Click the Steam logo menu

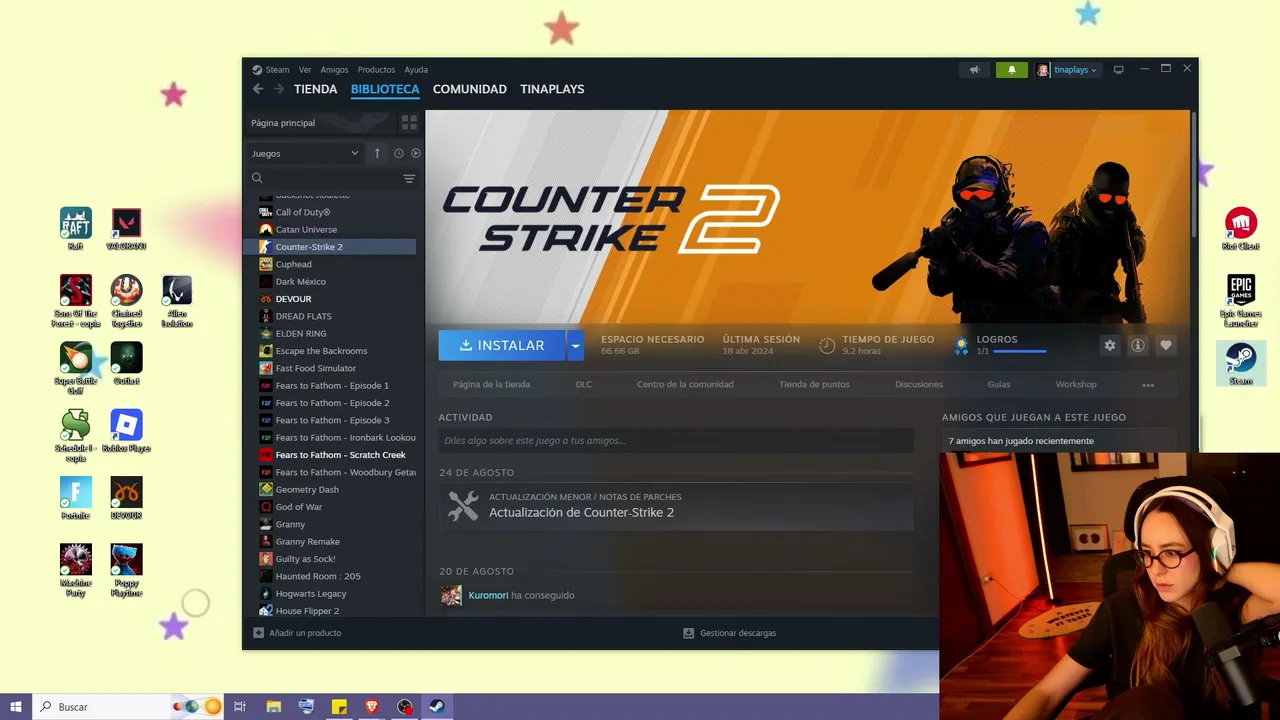pos(270,70)
